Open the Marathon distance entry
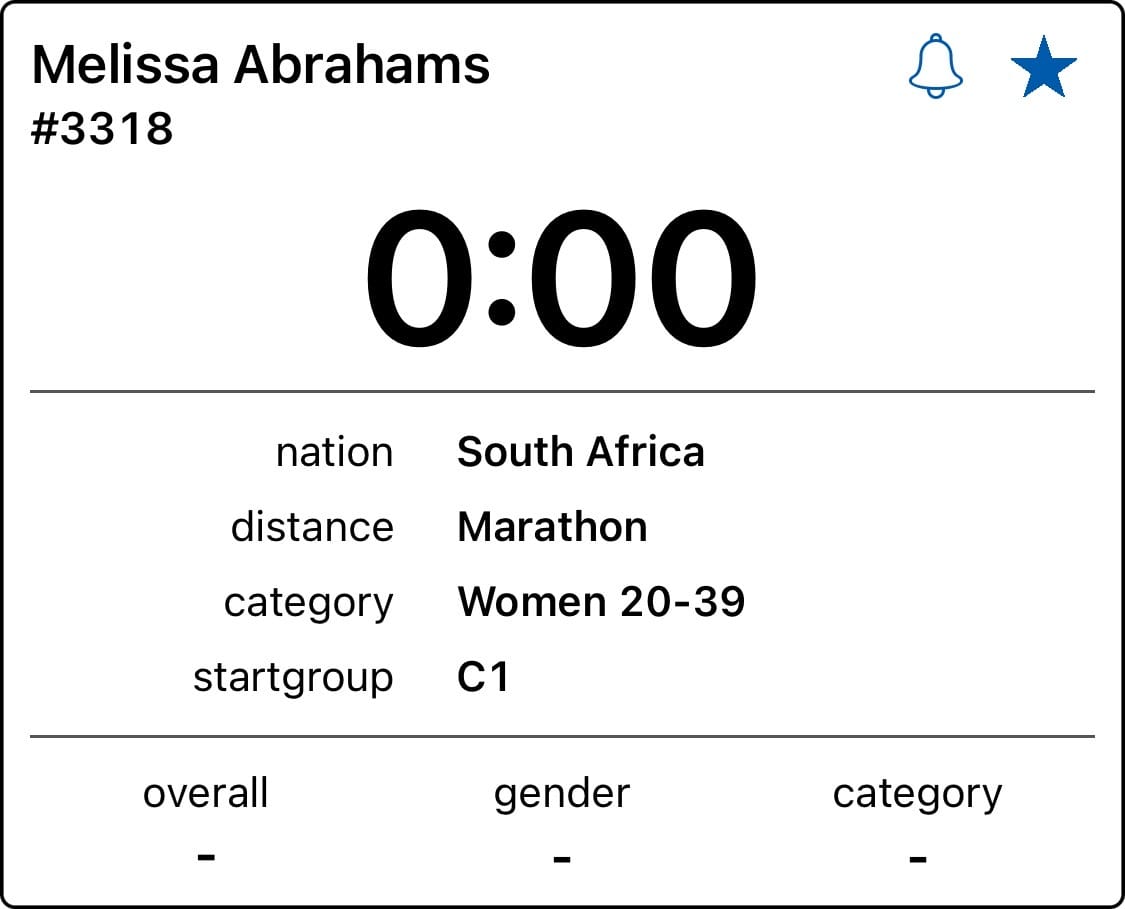This screenshot has width=1125, height=909. (552, 527)
